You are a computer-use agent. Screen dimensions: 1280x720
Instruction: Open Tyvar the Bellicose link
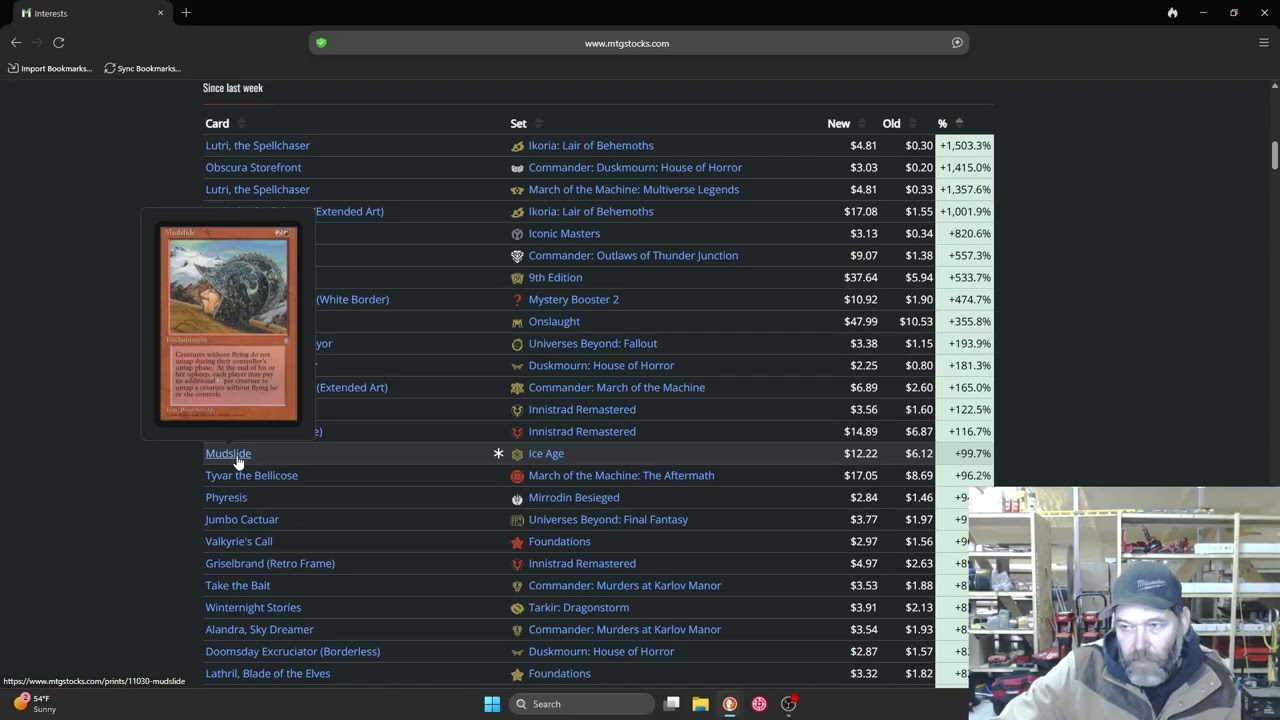point(251,475)
